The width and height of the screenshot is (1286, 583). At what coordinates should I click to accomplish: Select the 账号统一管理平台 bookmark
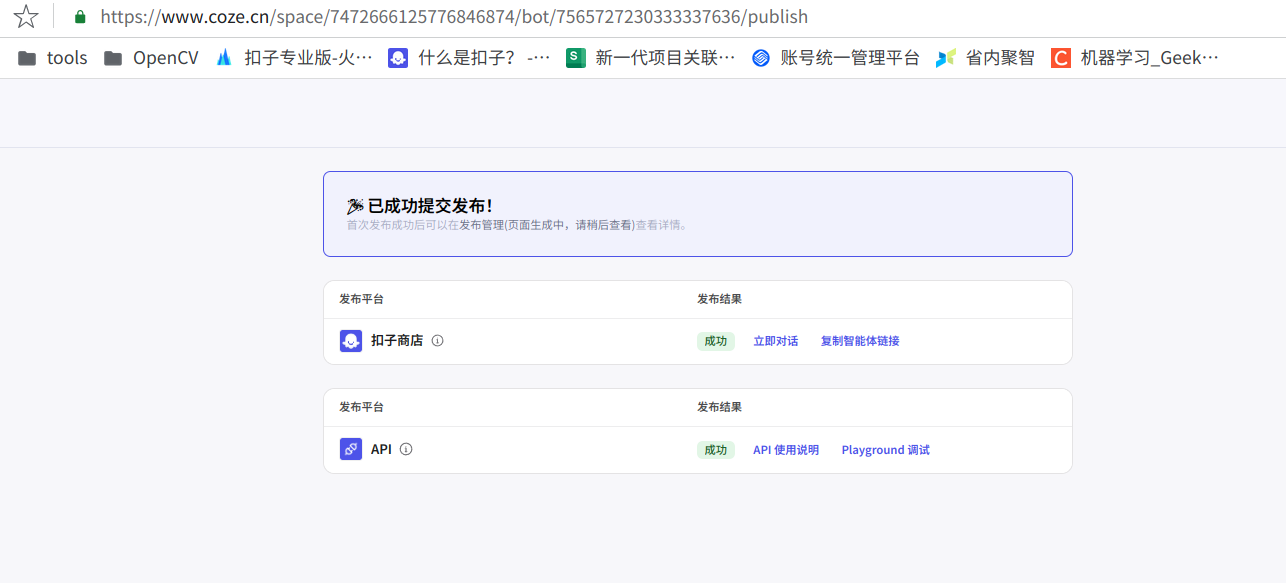[x=838, y=57]
